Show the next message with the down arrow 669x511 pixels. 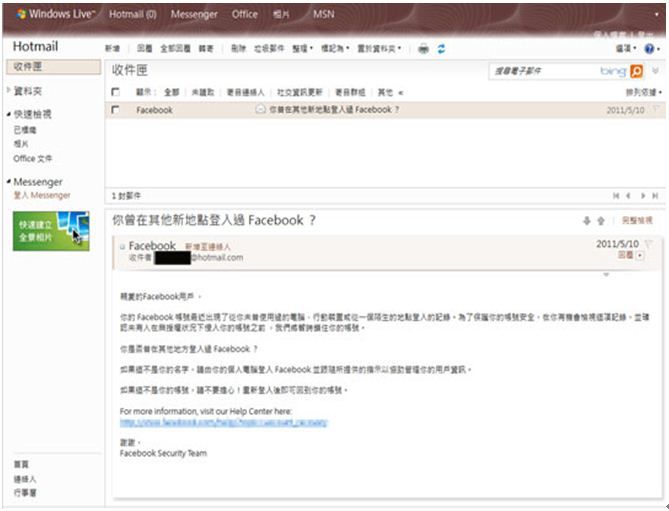coord(587,221)
